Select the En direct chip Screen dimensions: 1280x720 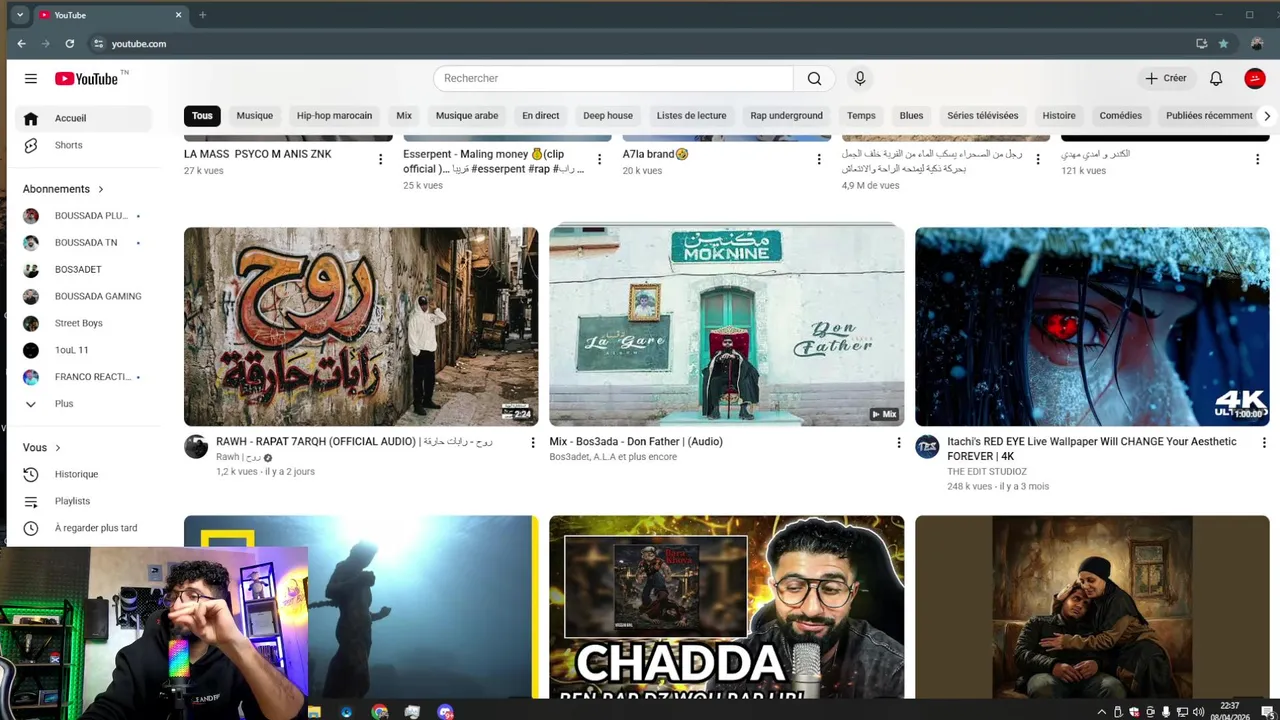coord(540,116)
